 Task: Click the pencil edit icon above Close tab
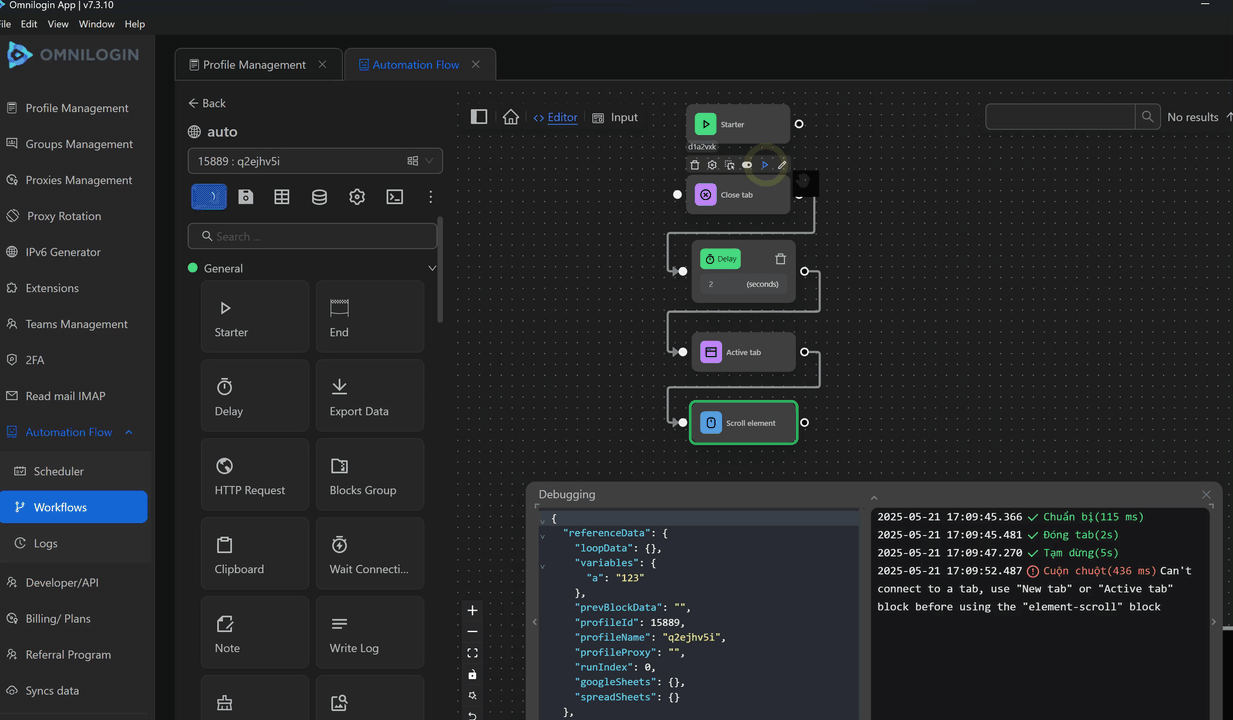[782, 165]
